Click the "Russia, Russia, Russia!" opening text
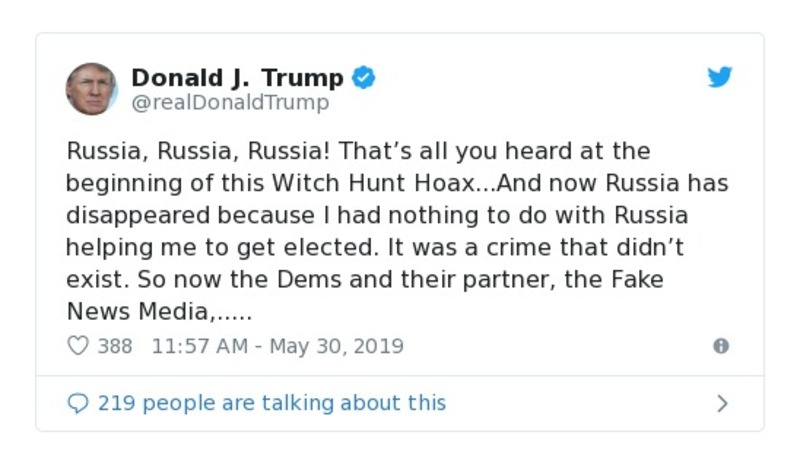This screenshot has width=800, height=467. [198, 152]
